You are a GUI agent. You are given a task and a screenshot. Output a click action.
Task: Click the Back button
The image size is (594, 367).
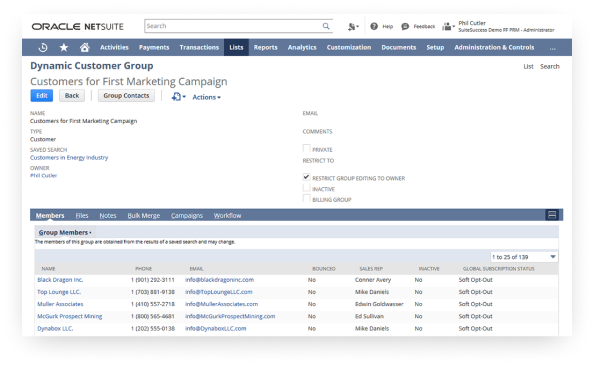[x=72, y=95]
